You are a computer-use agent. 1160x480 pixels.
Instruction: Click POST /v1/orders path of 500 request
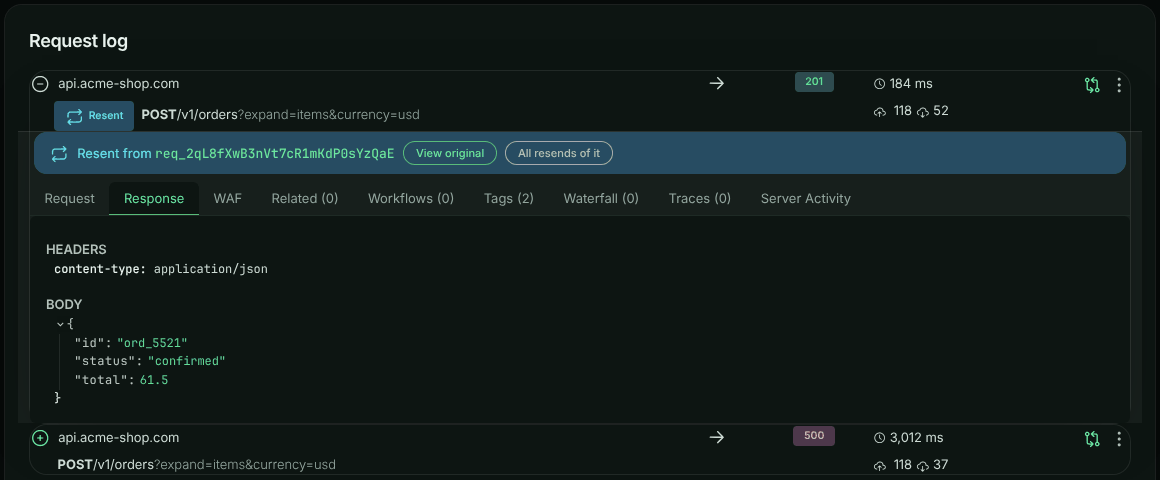tap(196, 465)
